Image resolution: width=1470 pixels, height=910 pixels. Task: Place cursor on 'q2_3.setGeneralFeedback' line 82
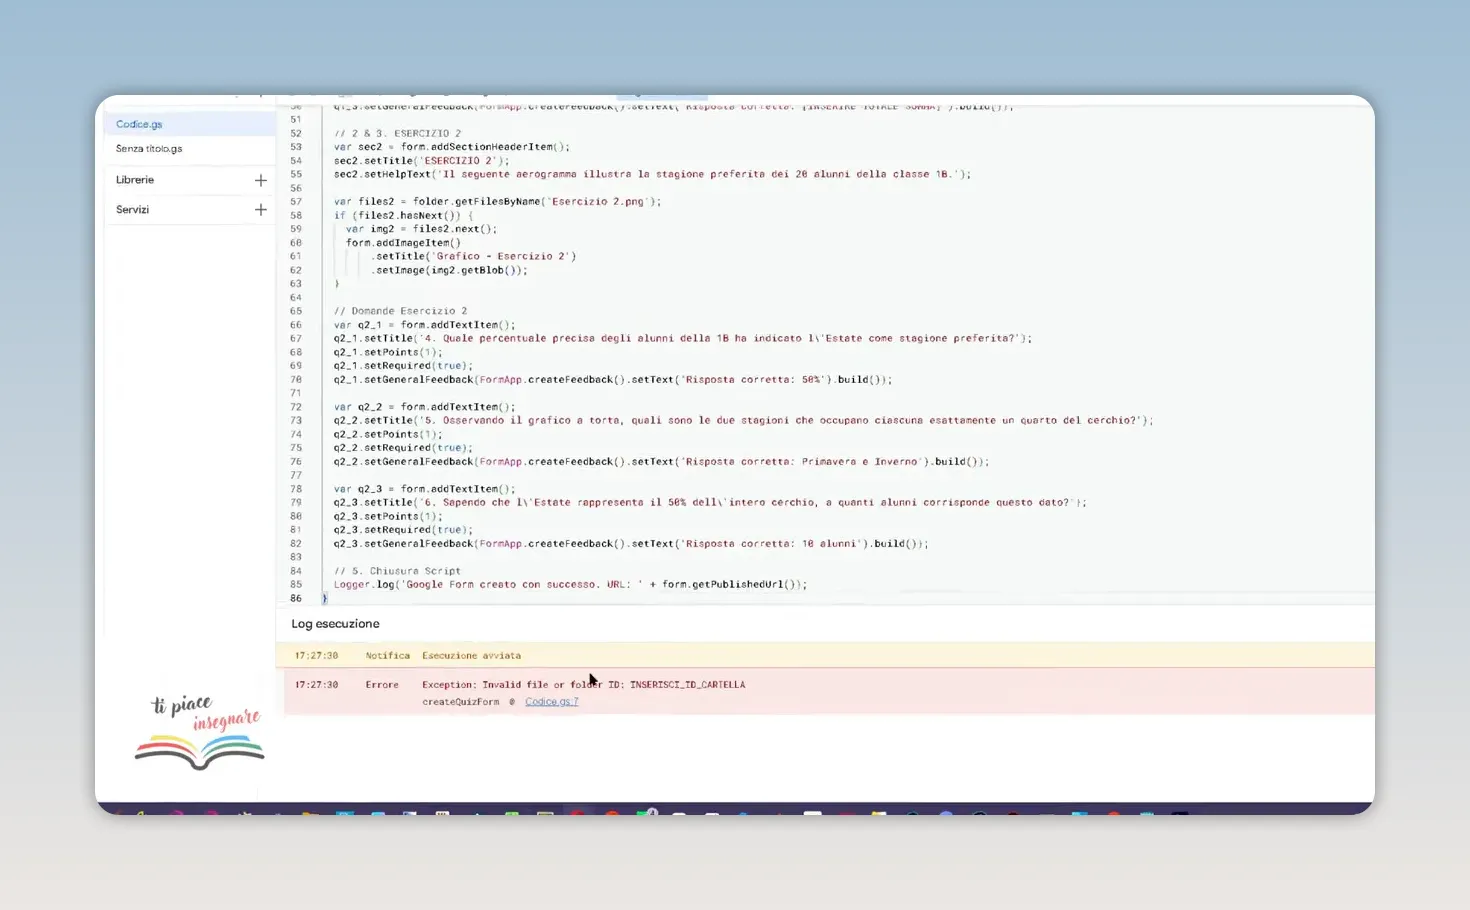[x=631, y=544]
